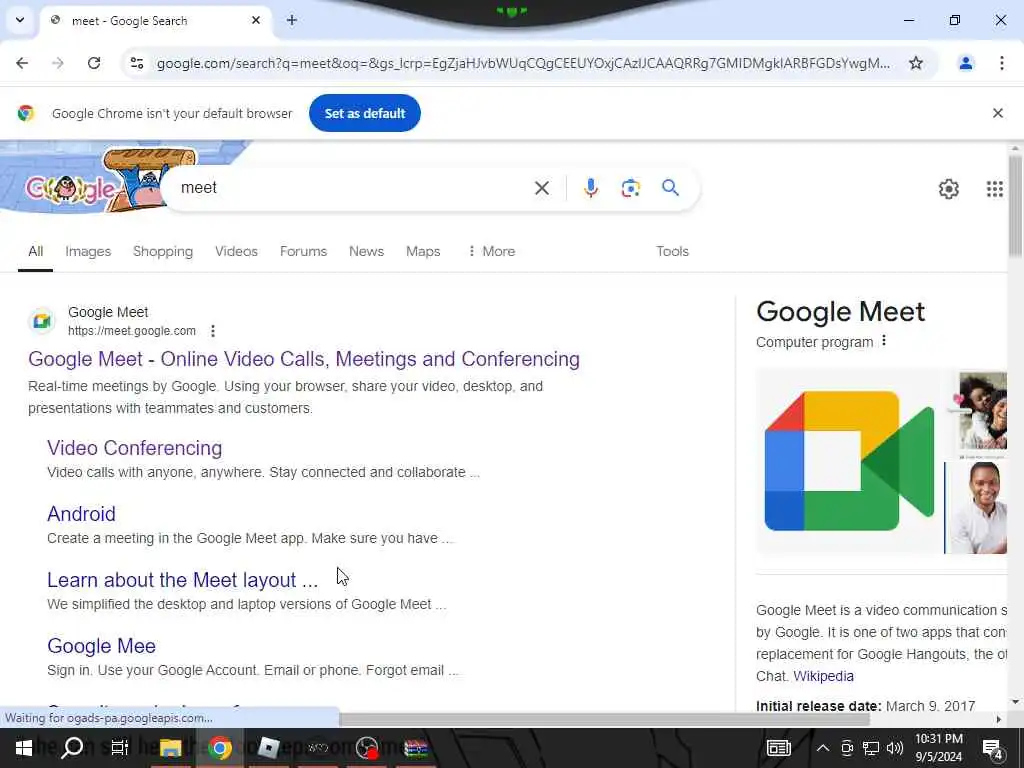Open the smiling man photo thumbnail
This screenshot has height=768, width=1024.
[977, 507]
